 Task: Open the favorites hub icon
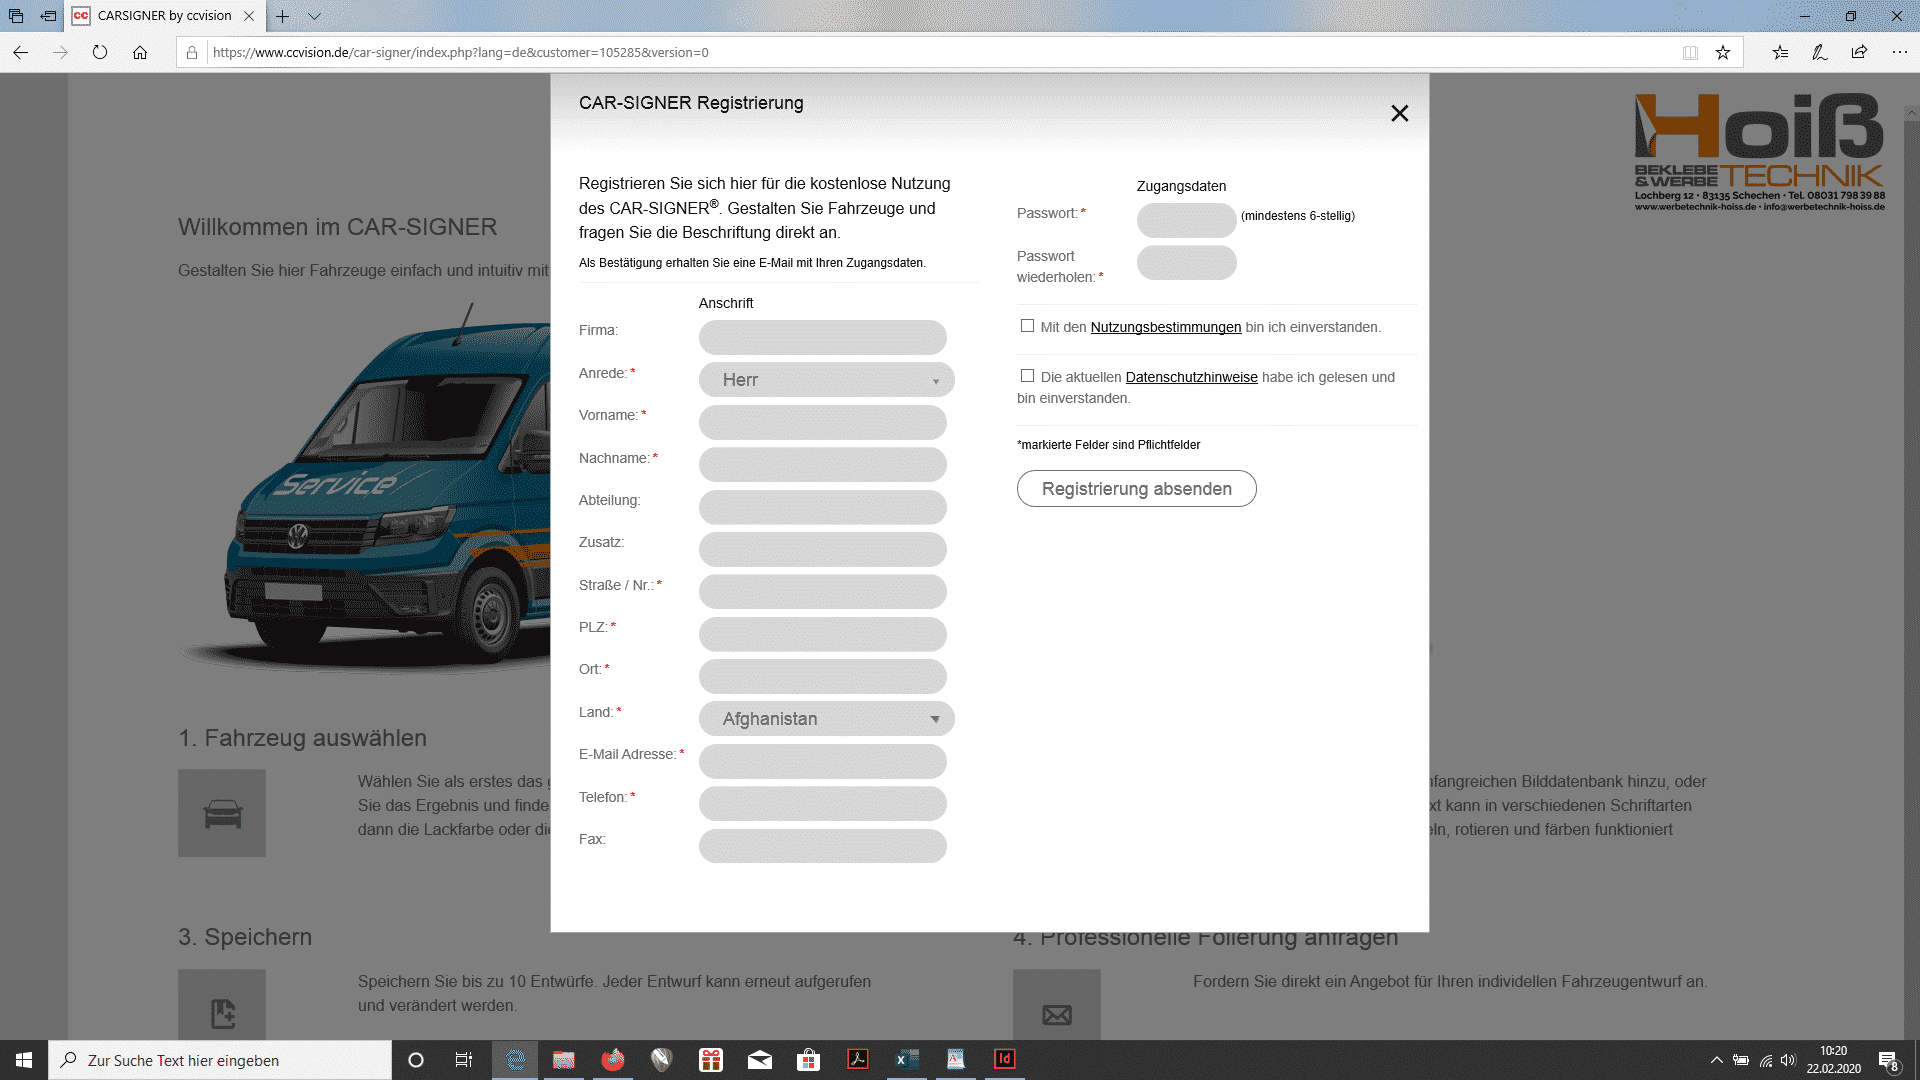point(1780,52)
